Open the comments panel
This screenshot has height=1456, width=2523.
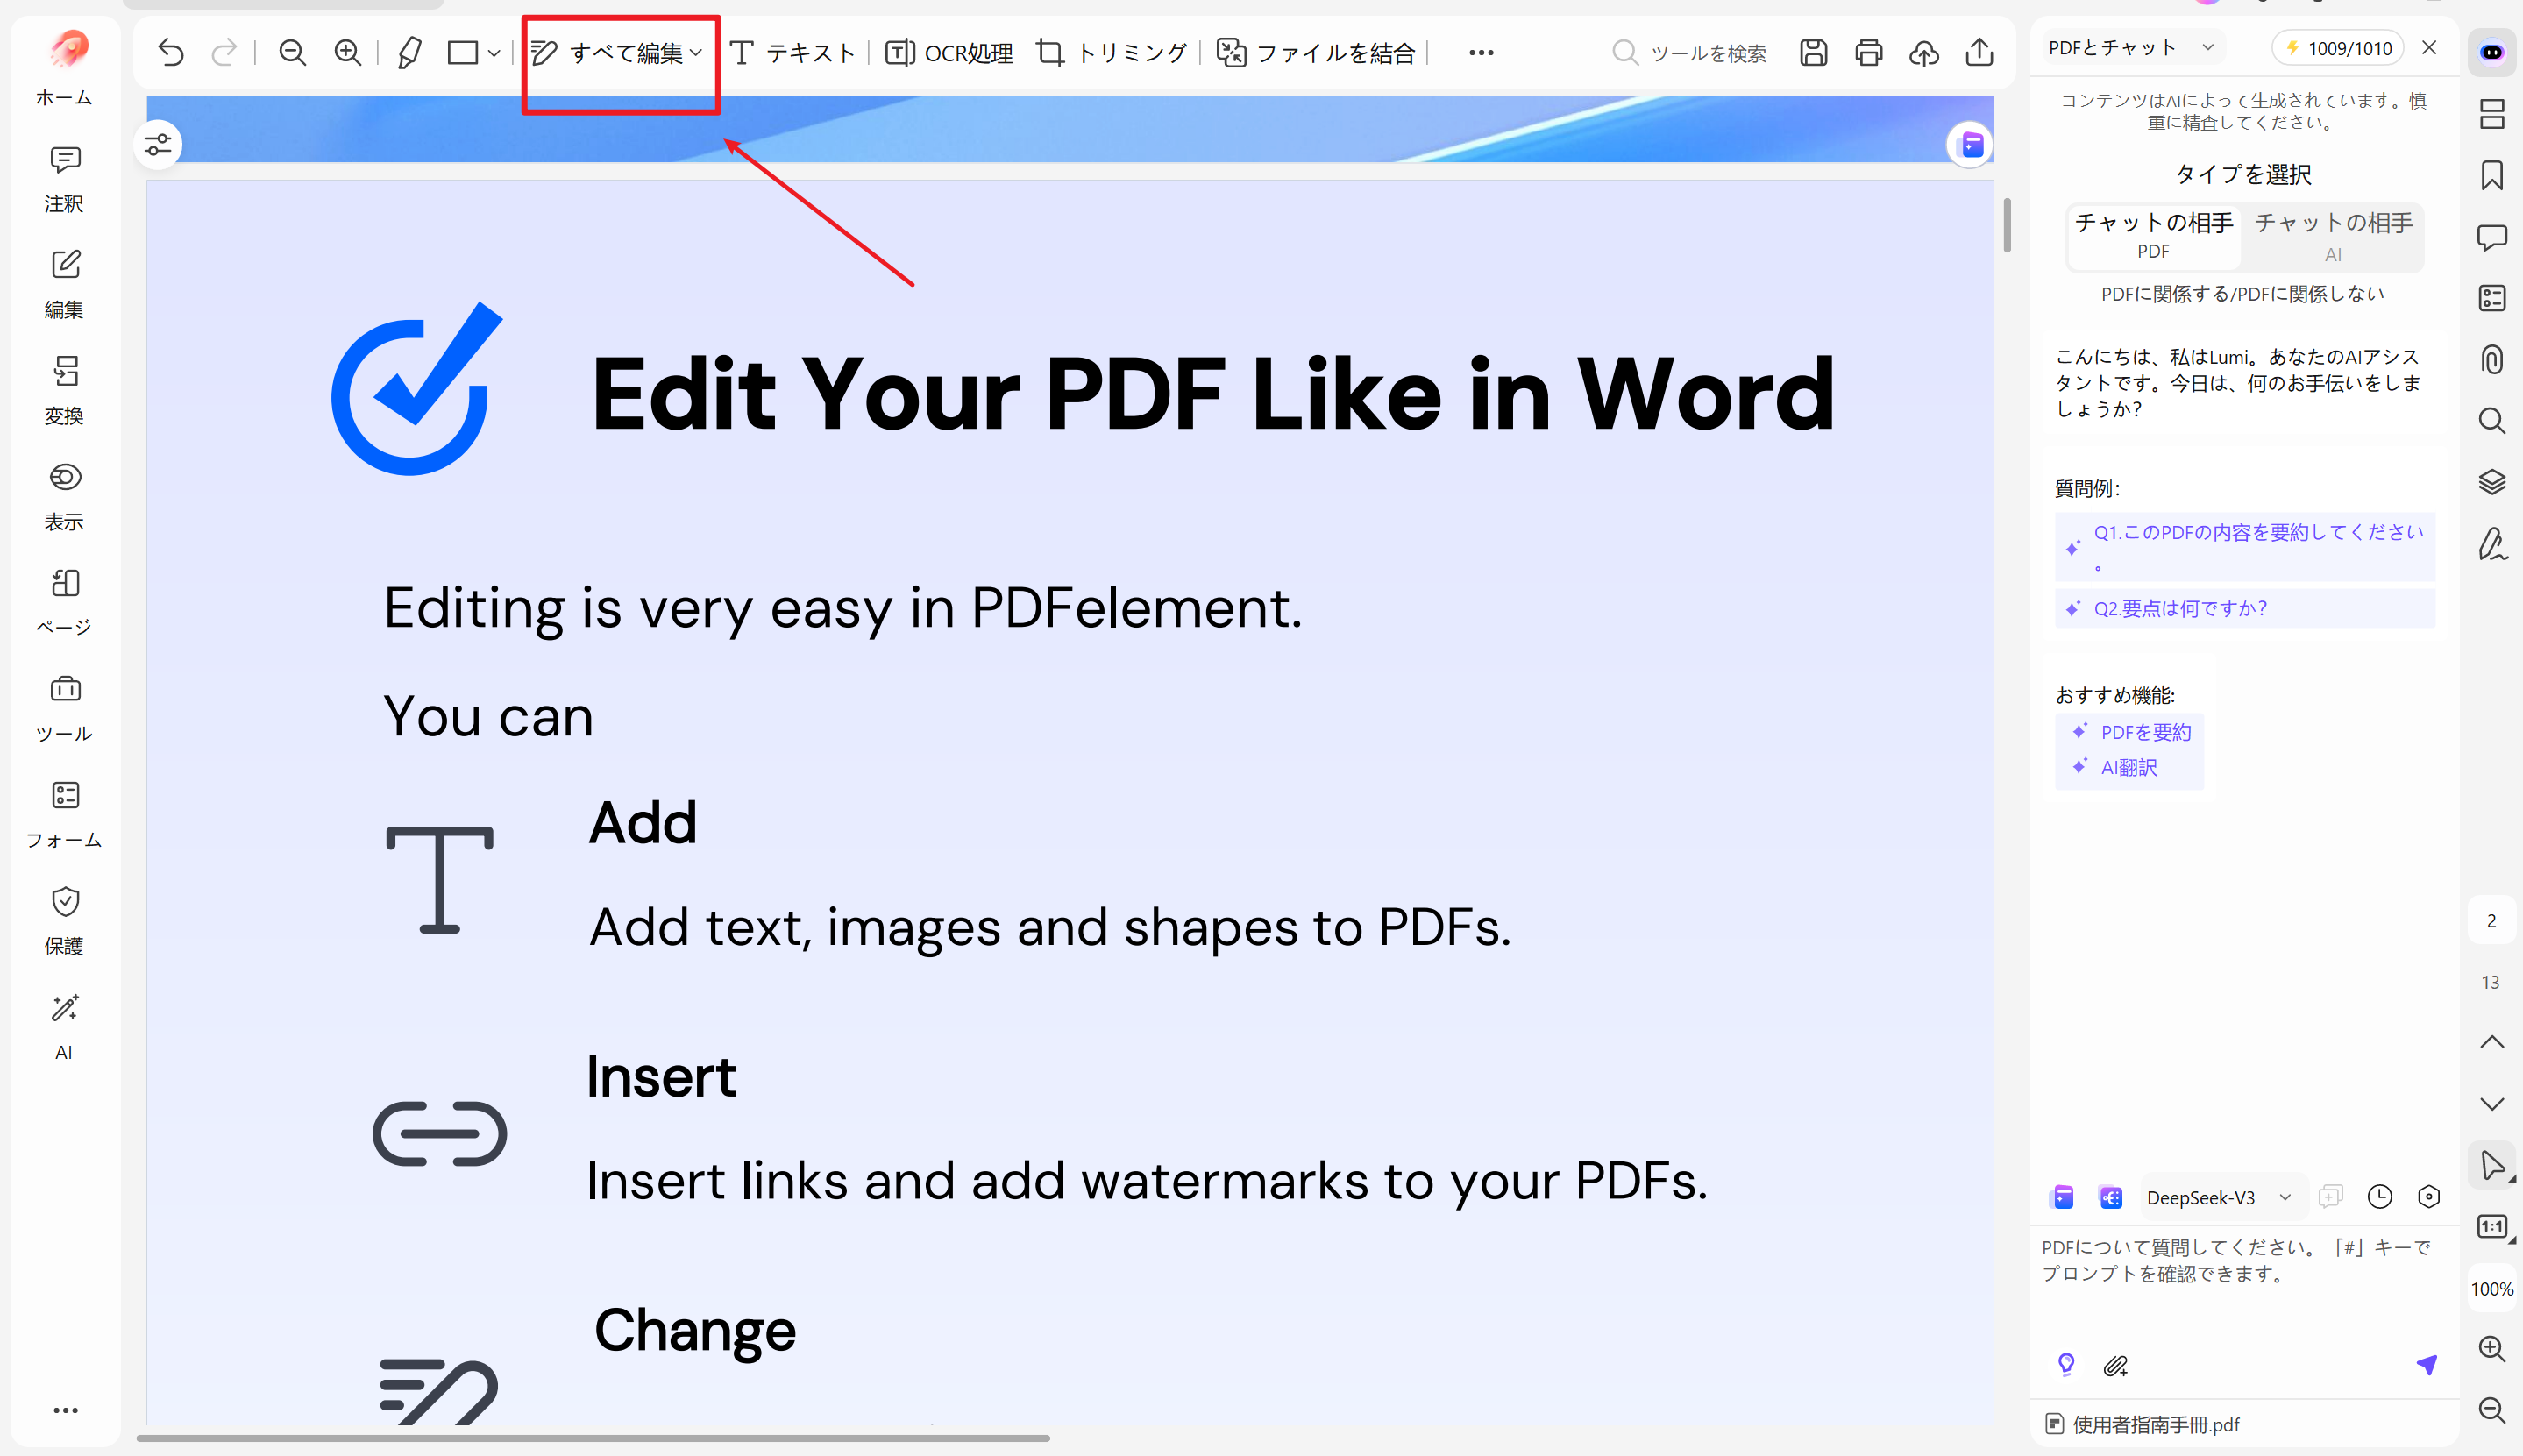2491,237
